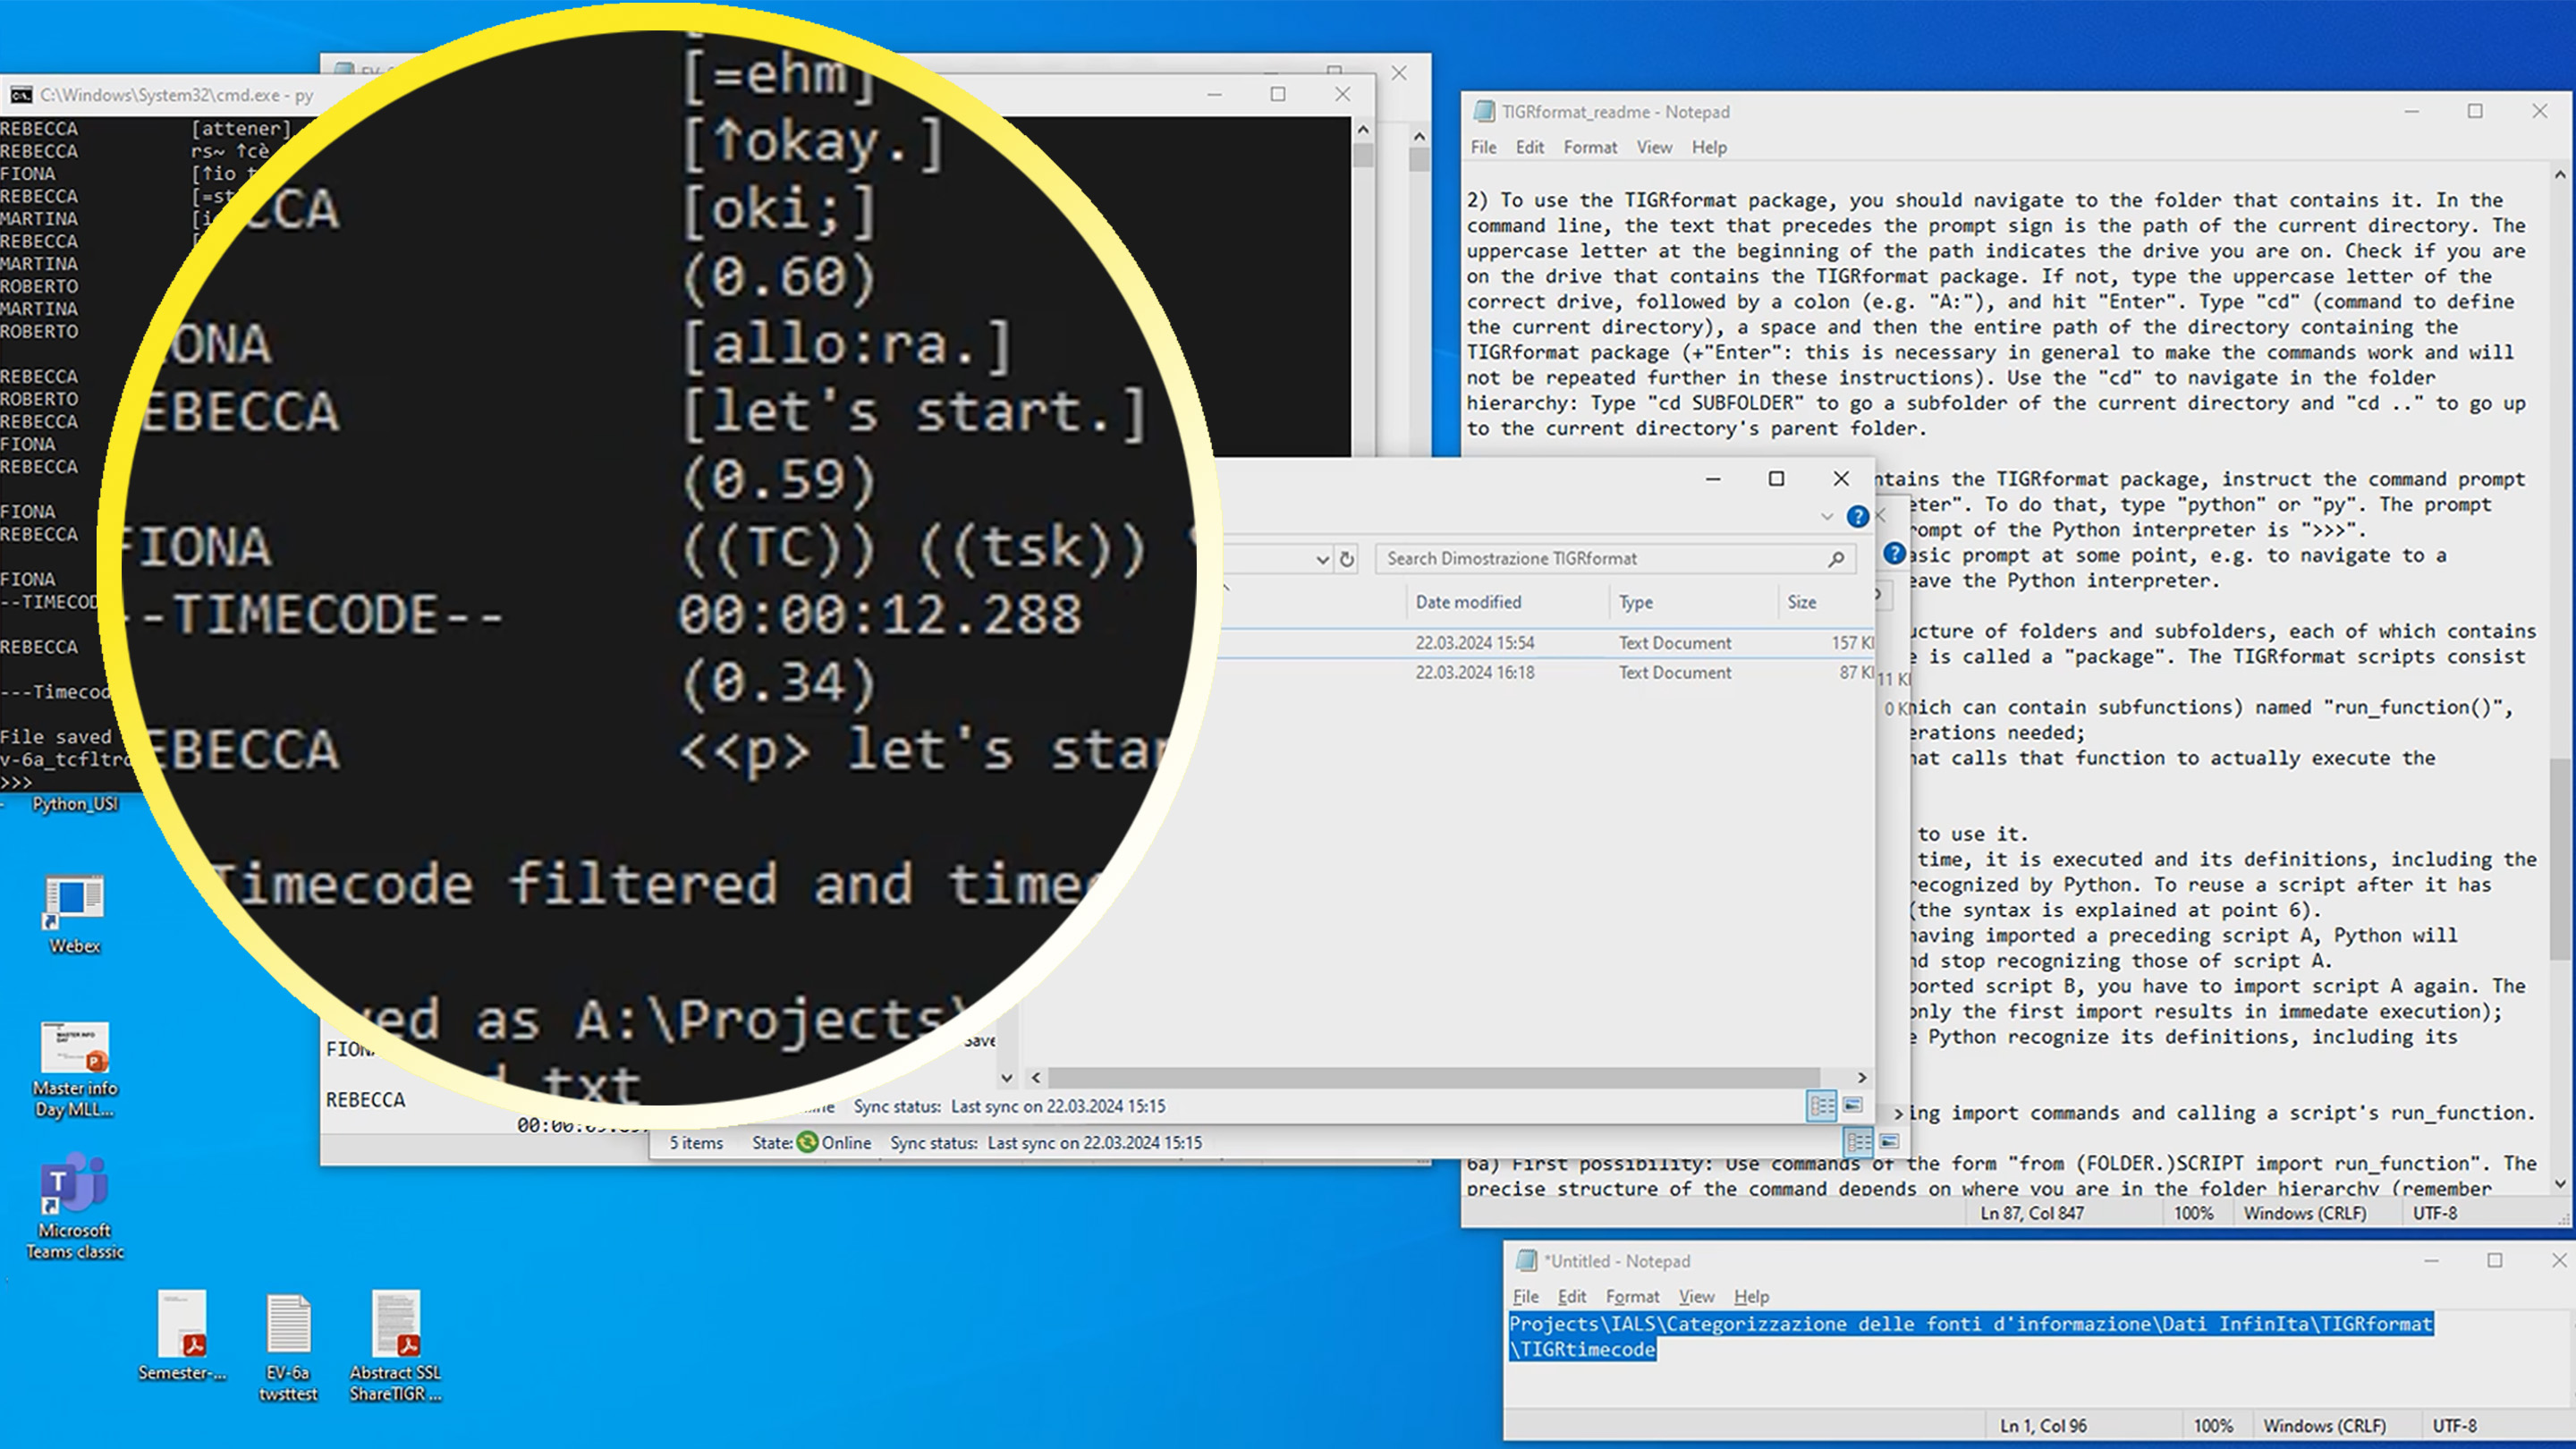The height and width of the screenshot is (1449, 2576).
Task: Select the Abstract SSL ShareTIGR PDF icon
Action: click(x=395, y=1346)
